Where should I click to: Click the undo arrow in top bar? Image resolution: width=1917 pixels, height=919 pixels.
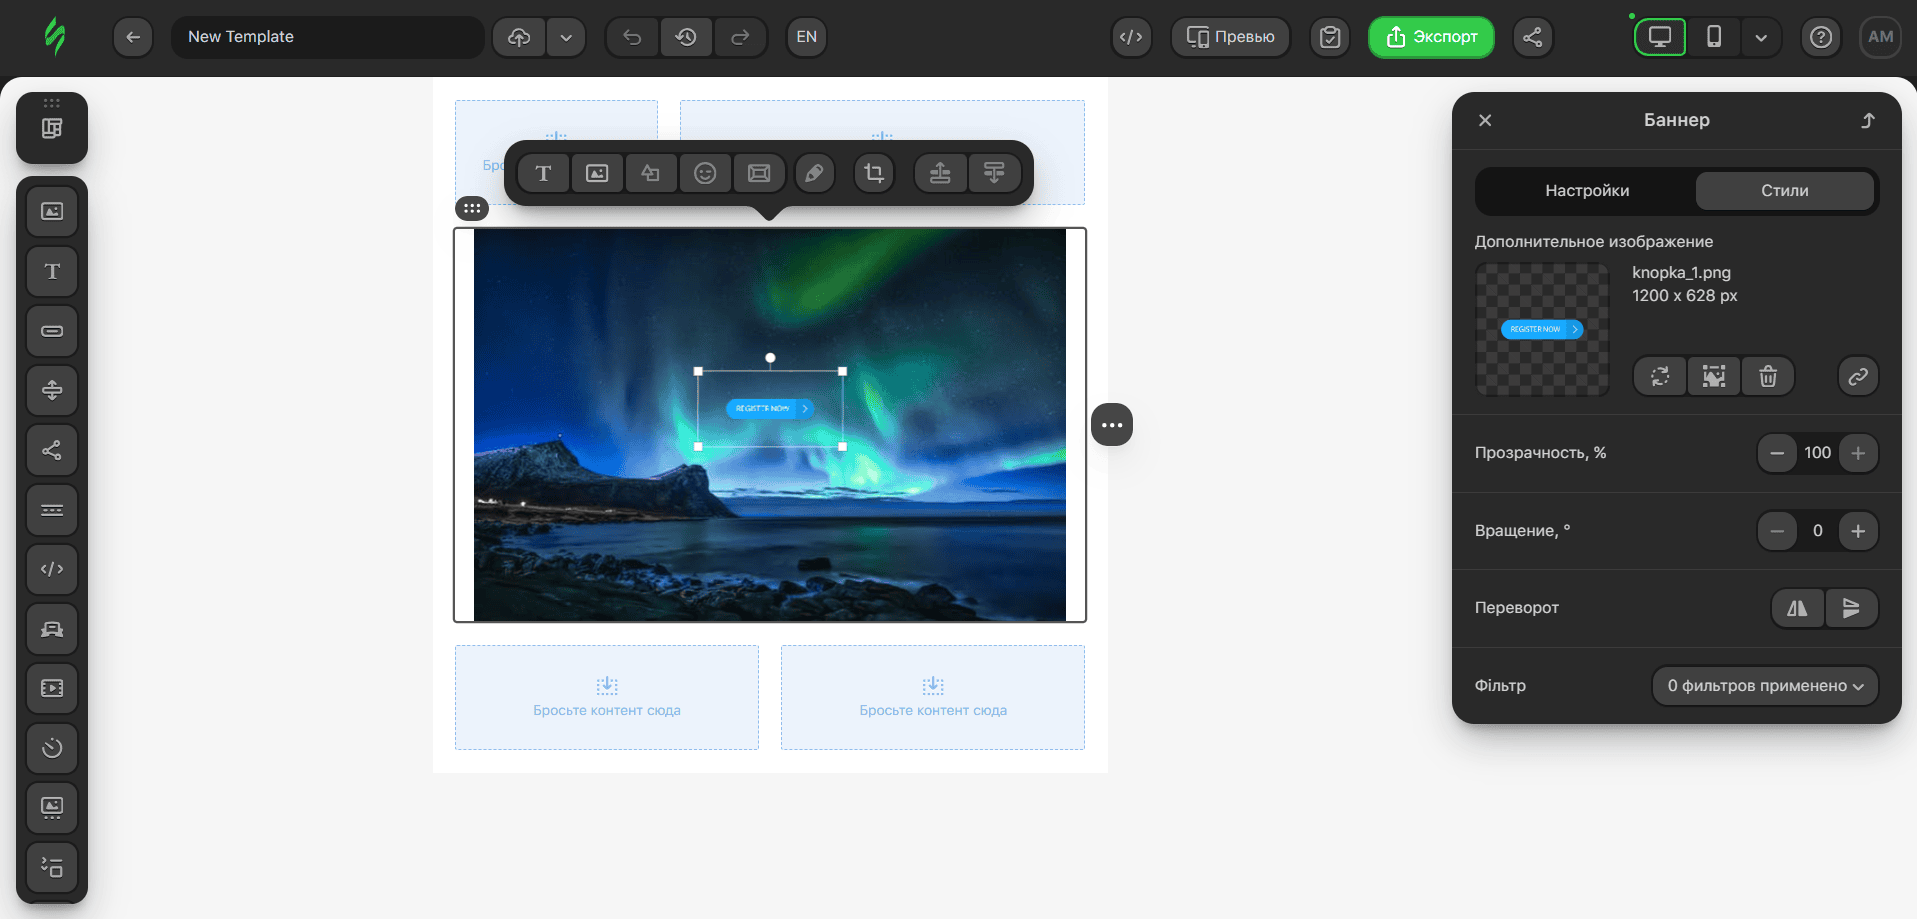(632, 37)
